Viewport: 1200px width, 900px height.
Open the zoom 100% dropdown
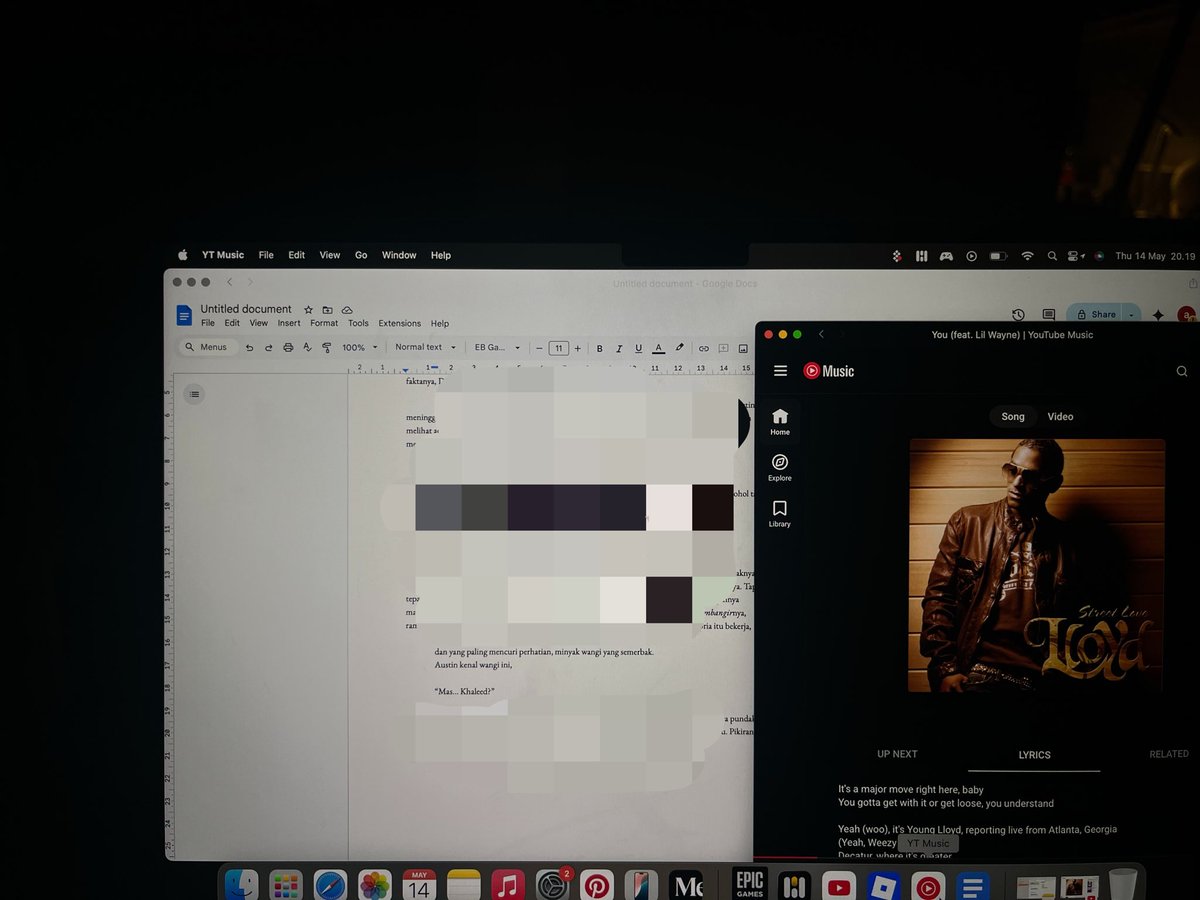click(x=360, y=348)
